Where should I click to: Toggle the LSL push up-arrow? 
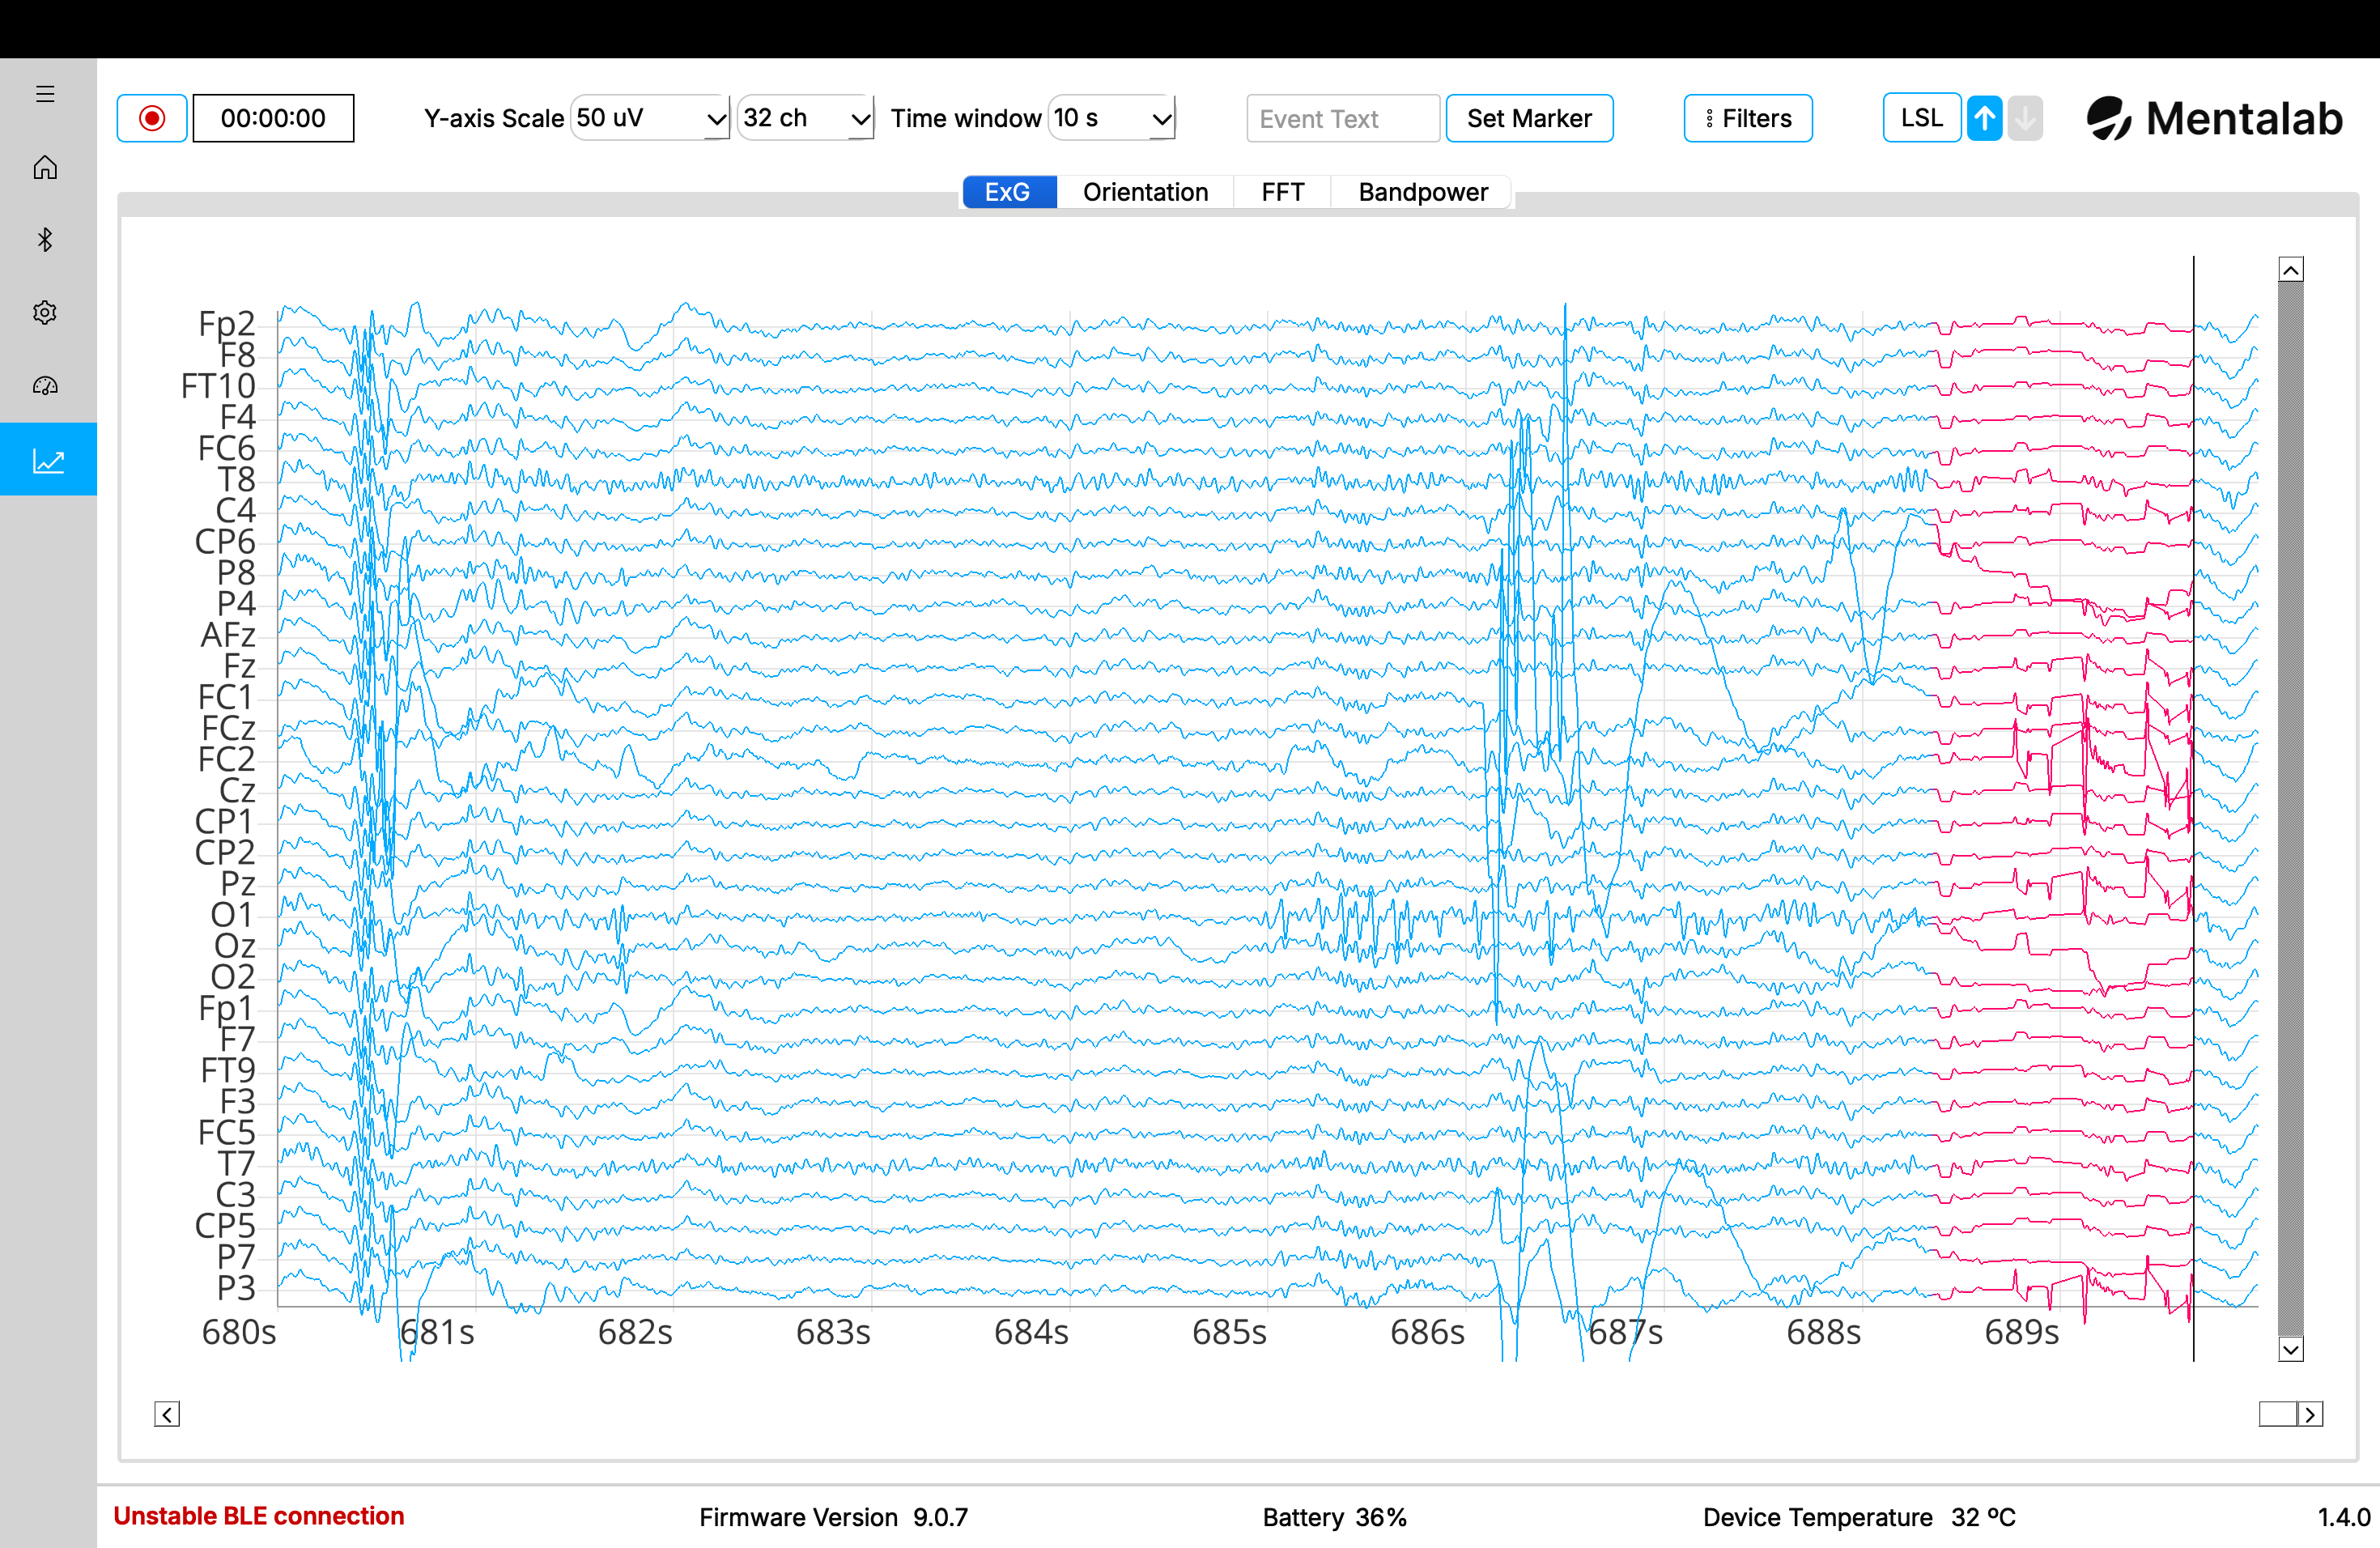1984,119
